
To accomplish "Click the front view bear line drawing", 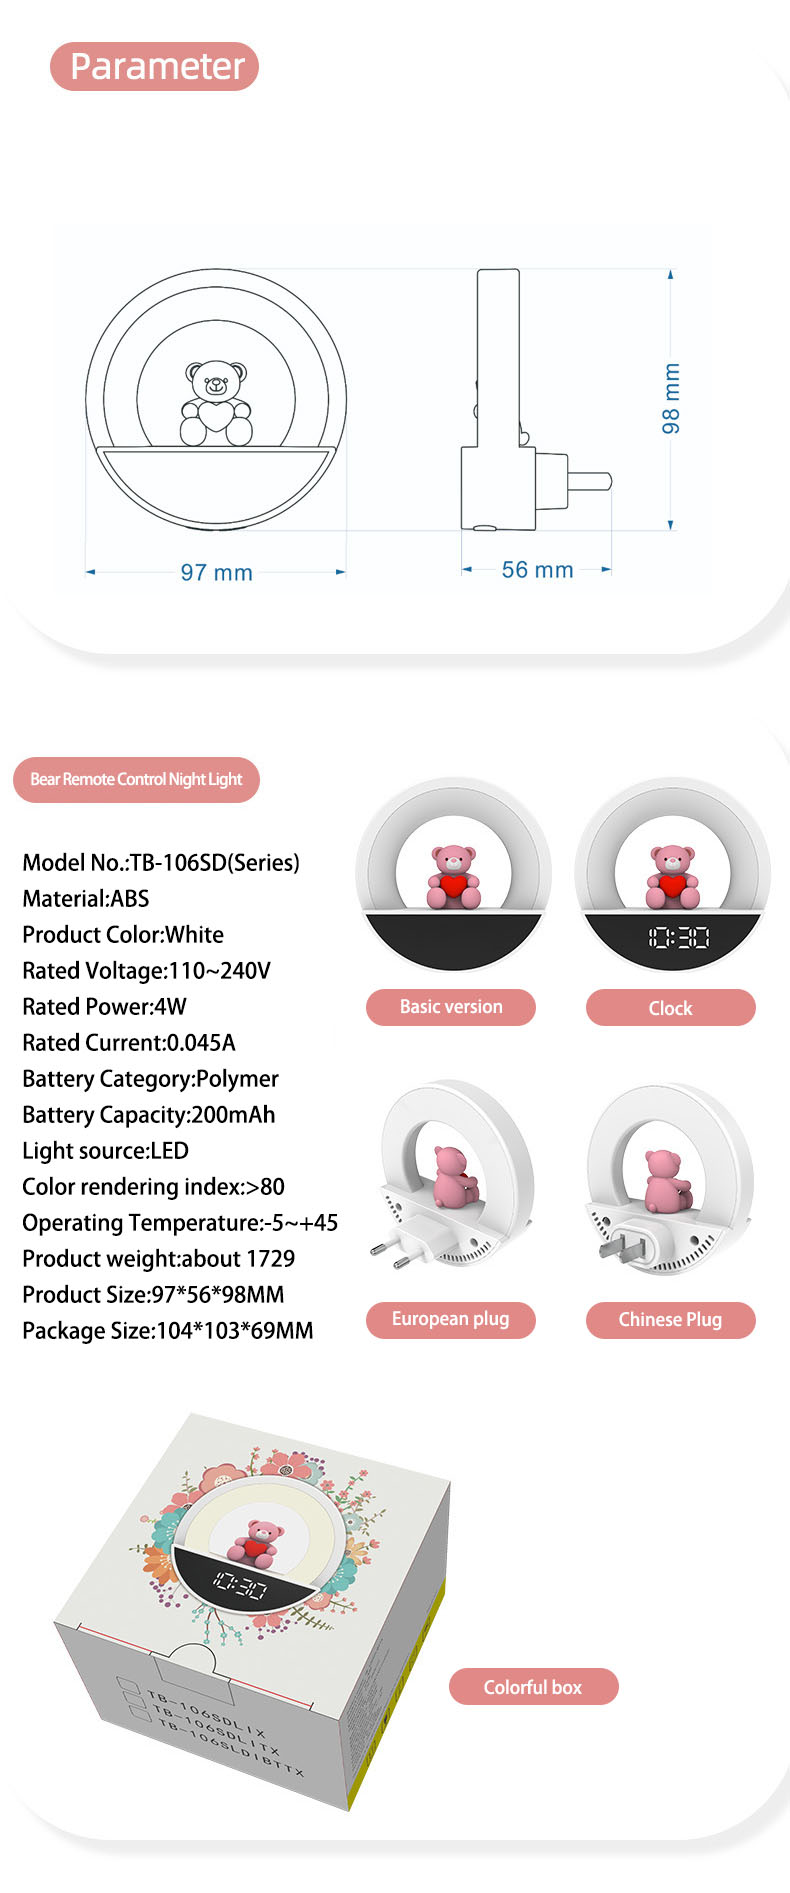I will 216,398.
